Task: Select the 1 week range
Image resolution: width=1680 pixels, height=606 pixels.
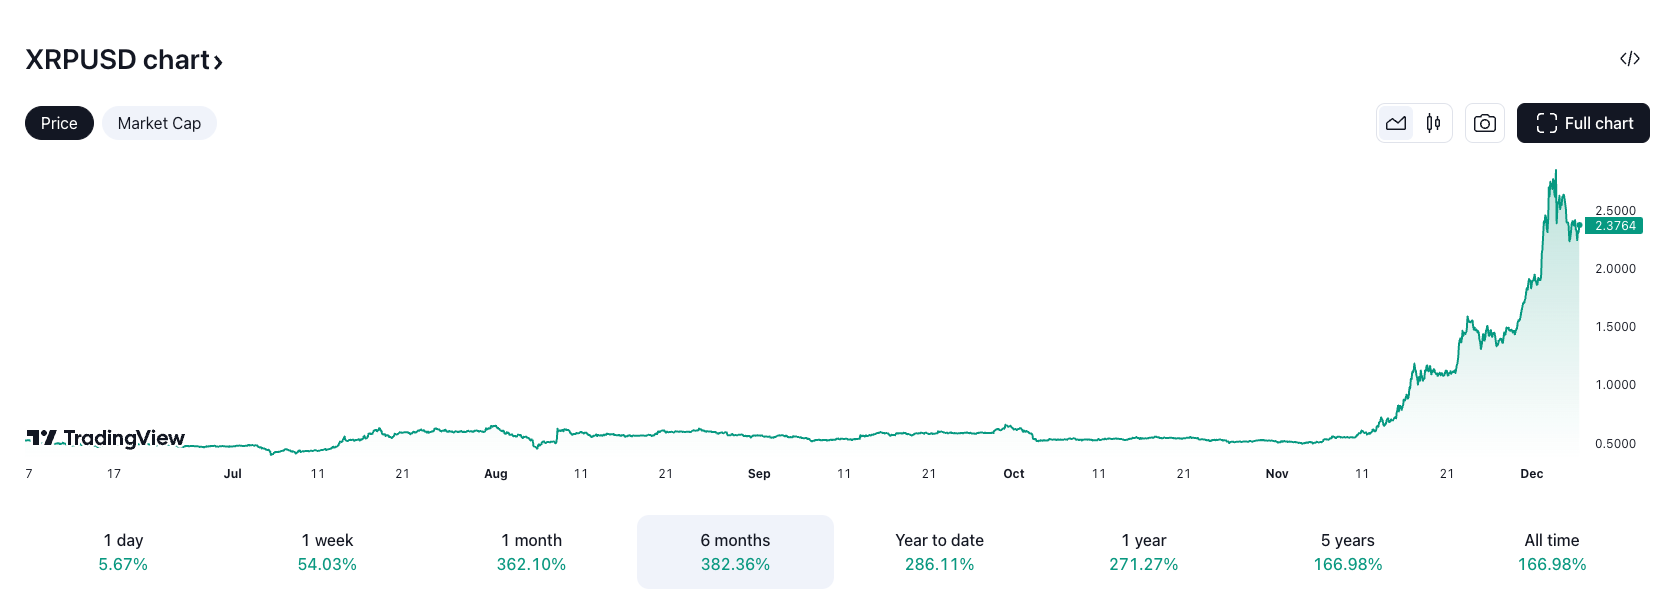Action: pyautogui.click(x=327, y=552)
